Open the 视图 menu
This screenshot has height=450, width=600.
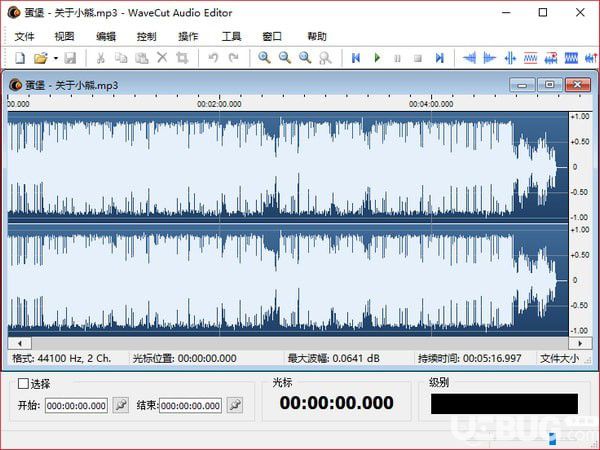tap(64, 37)
